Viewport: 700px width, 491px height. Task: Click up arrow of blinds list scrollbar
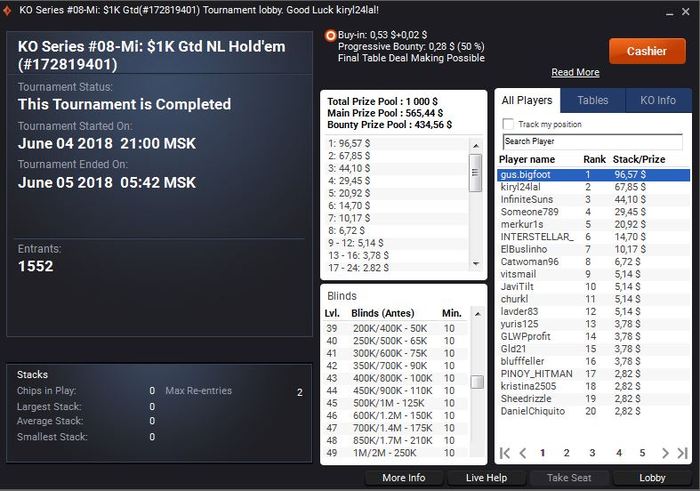pos(478,314)
